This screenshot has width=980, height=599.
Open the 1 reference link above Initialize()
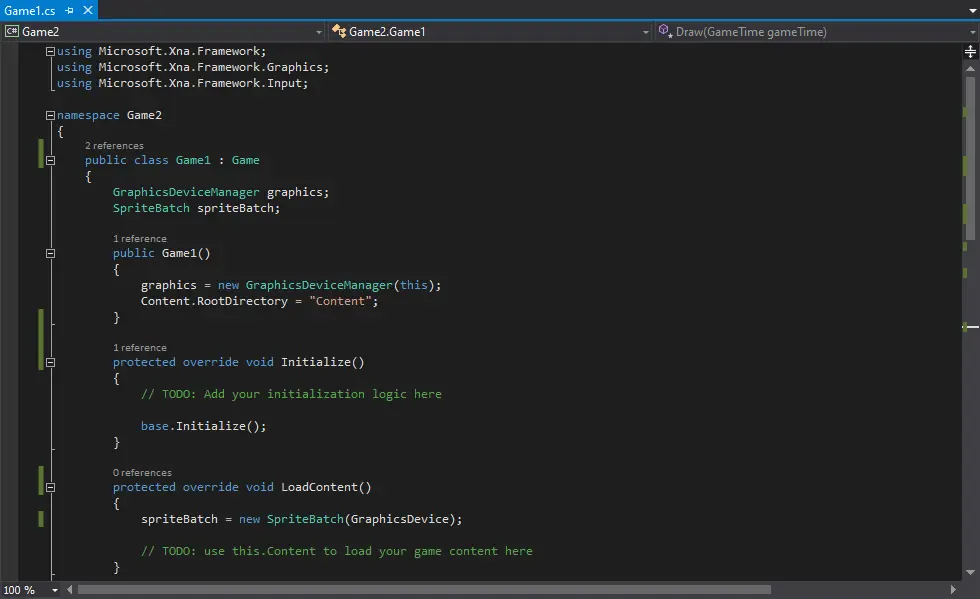140,348
